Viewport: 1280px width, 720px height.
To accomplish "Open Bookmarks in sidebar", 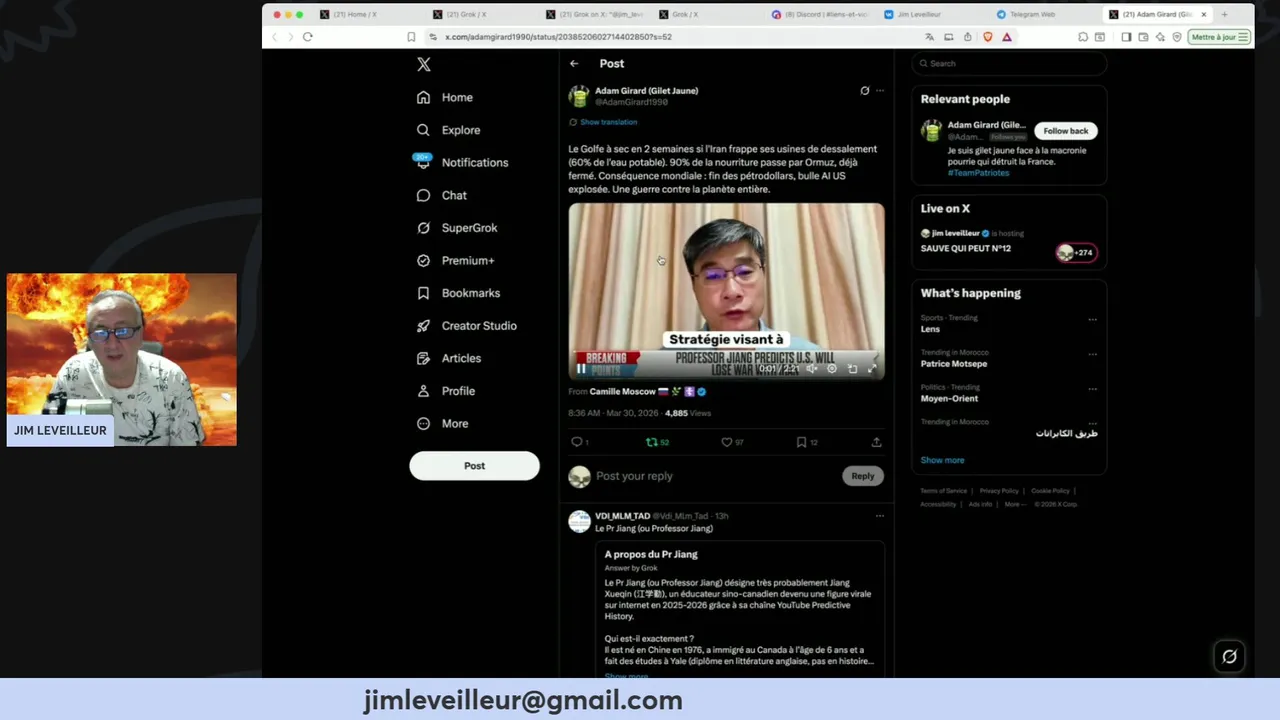I will (x=458, y=293).
